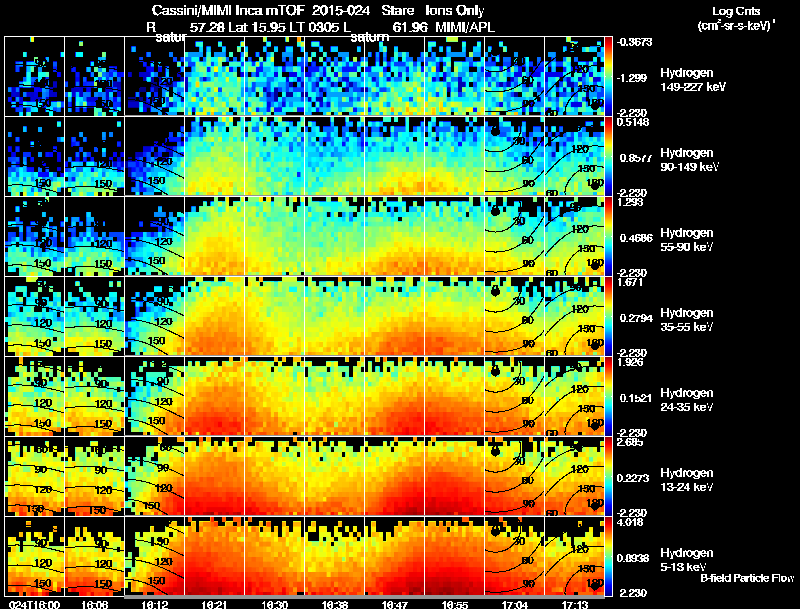800x609 pixels.
Task: Click the Cassini/MIMI Inca mTOF title line
Action: pos(318,10)
